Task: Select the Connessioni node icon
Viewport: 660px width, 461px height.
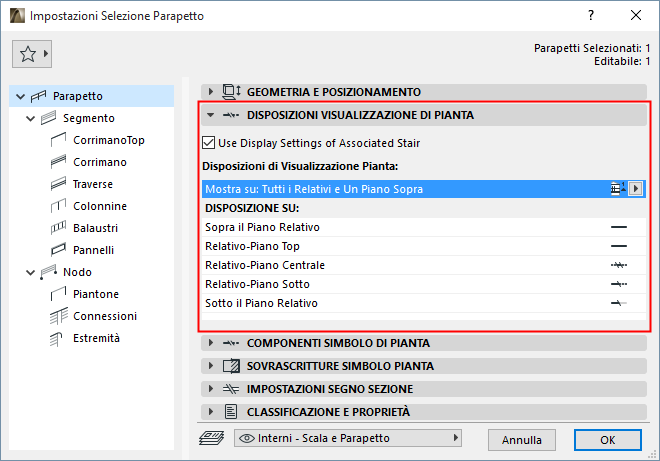Action: point(57,316)
